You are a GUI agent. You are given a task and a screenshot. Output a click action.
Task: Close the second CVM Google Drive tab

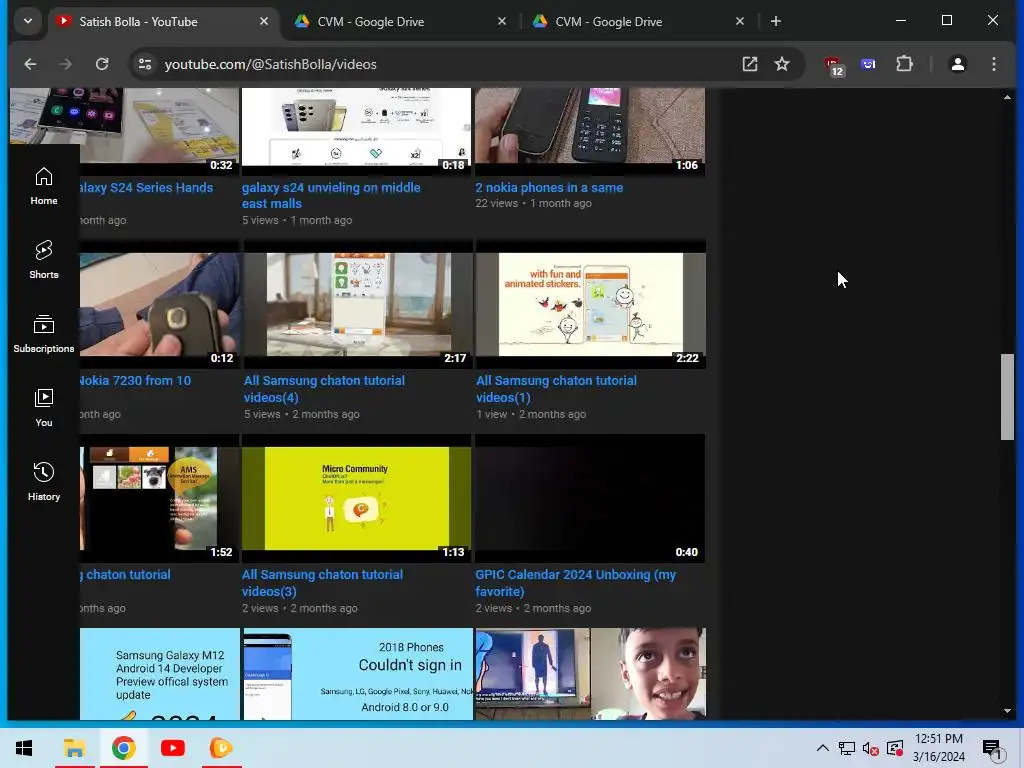tap(739, 22)
